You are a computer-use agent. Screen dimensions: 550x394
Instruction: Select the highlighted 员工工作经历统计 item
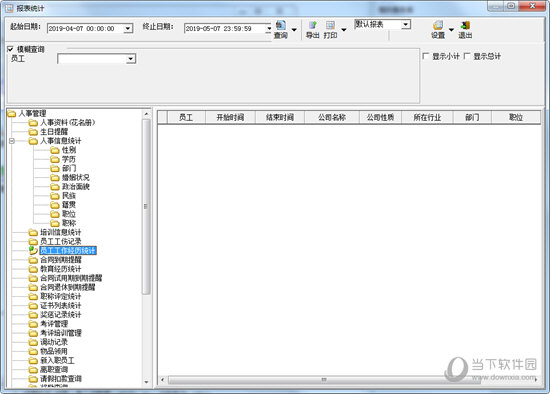[68, 251]
